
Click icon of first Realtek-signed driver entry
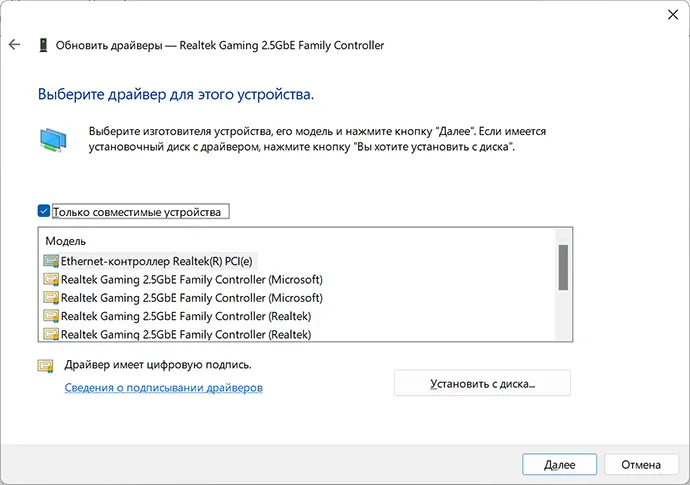click(51, 316)
